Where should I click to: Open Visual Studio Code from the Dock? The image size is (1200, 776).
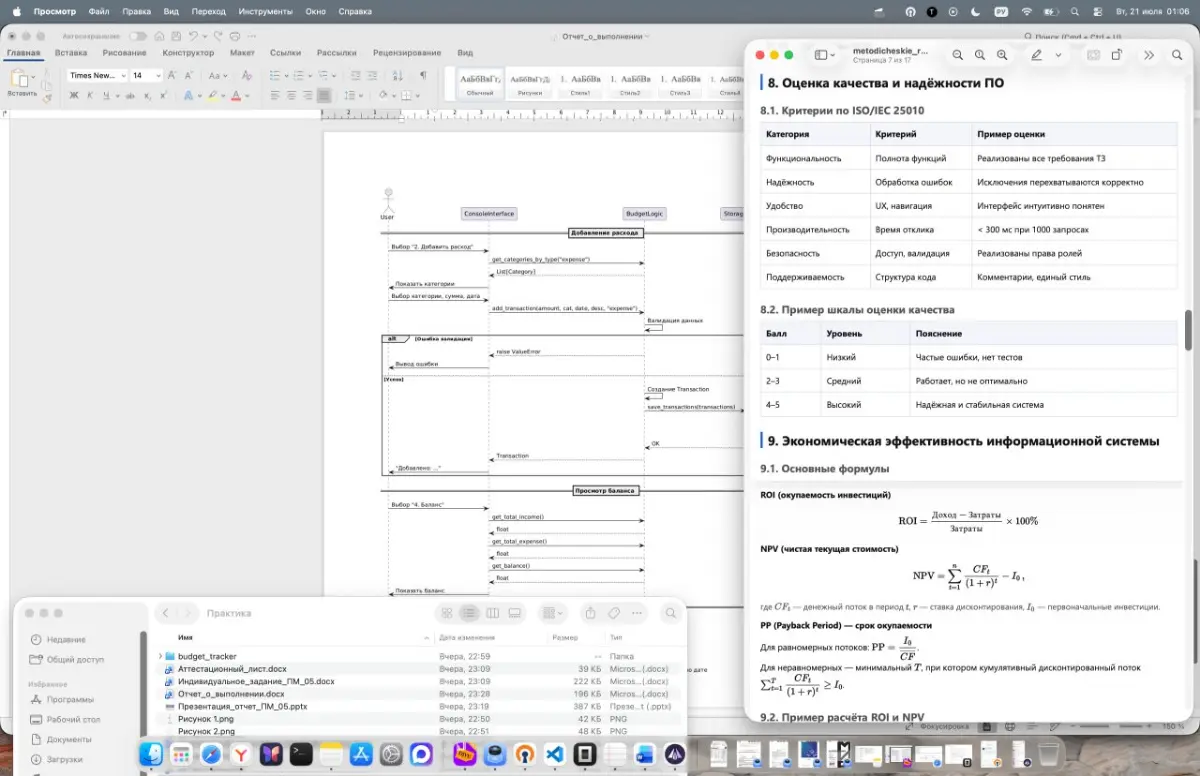(x=557, y=754)
